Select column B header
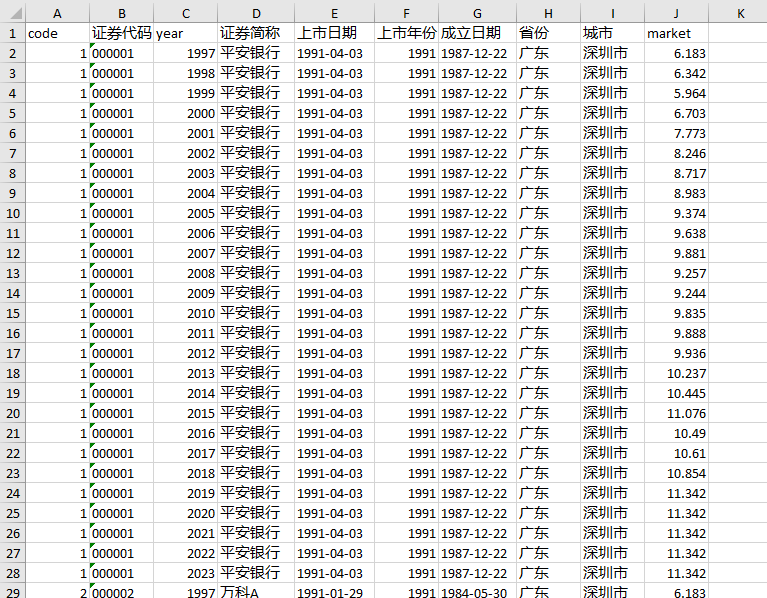The width and height of the screenshot is (767, 598). pyautogui.click(x=121, y=13)
